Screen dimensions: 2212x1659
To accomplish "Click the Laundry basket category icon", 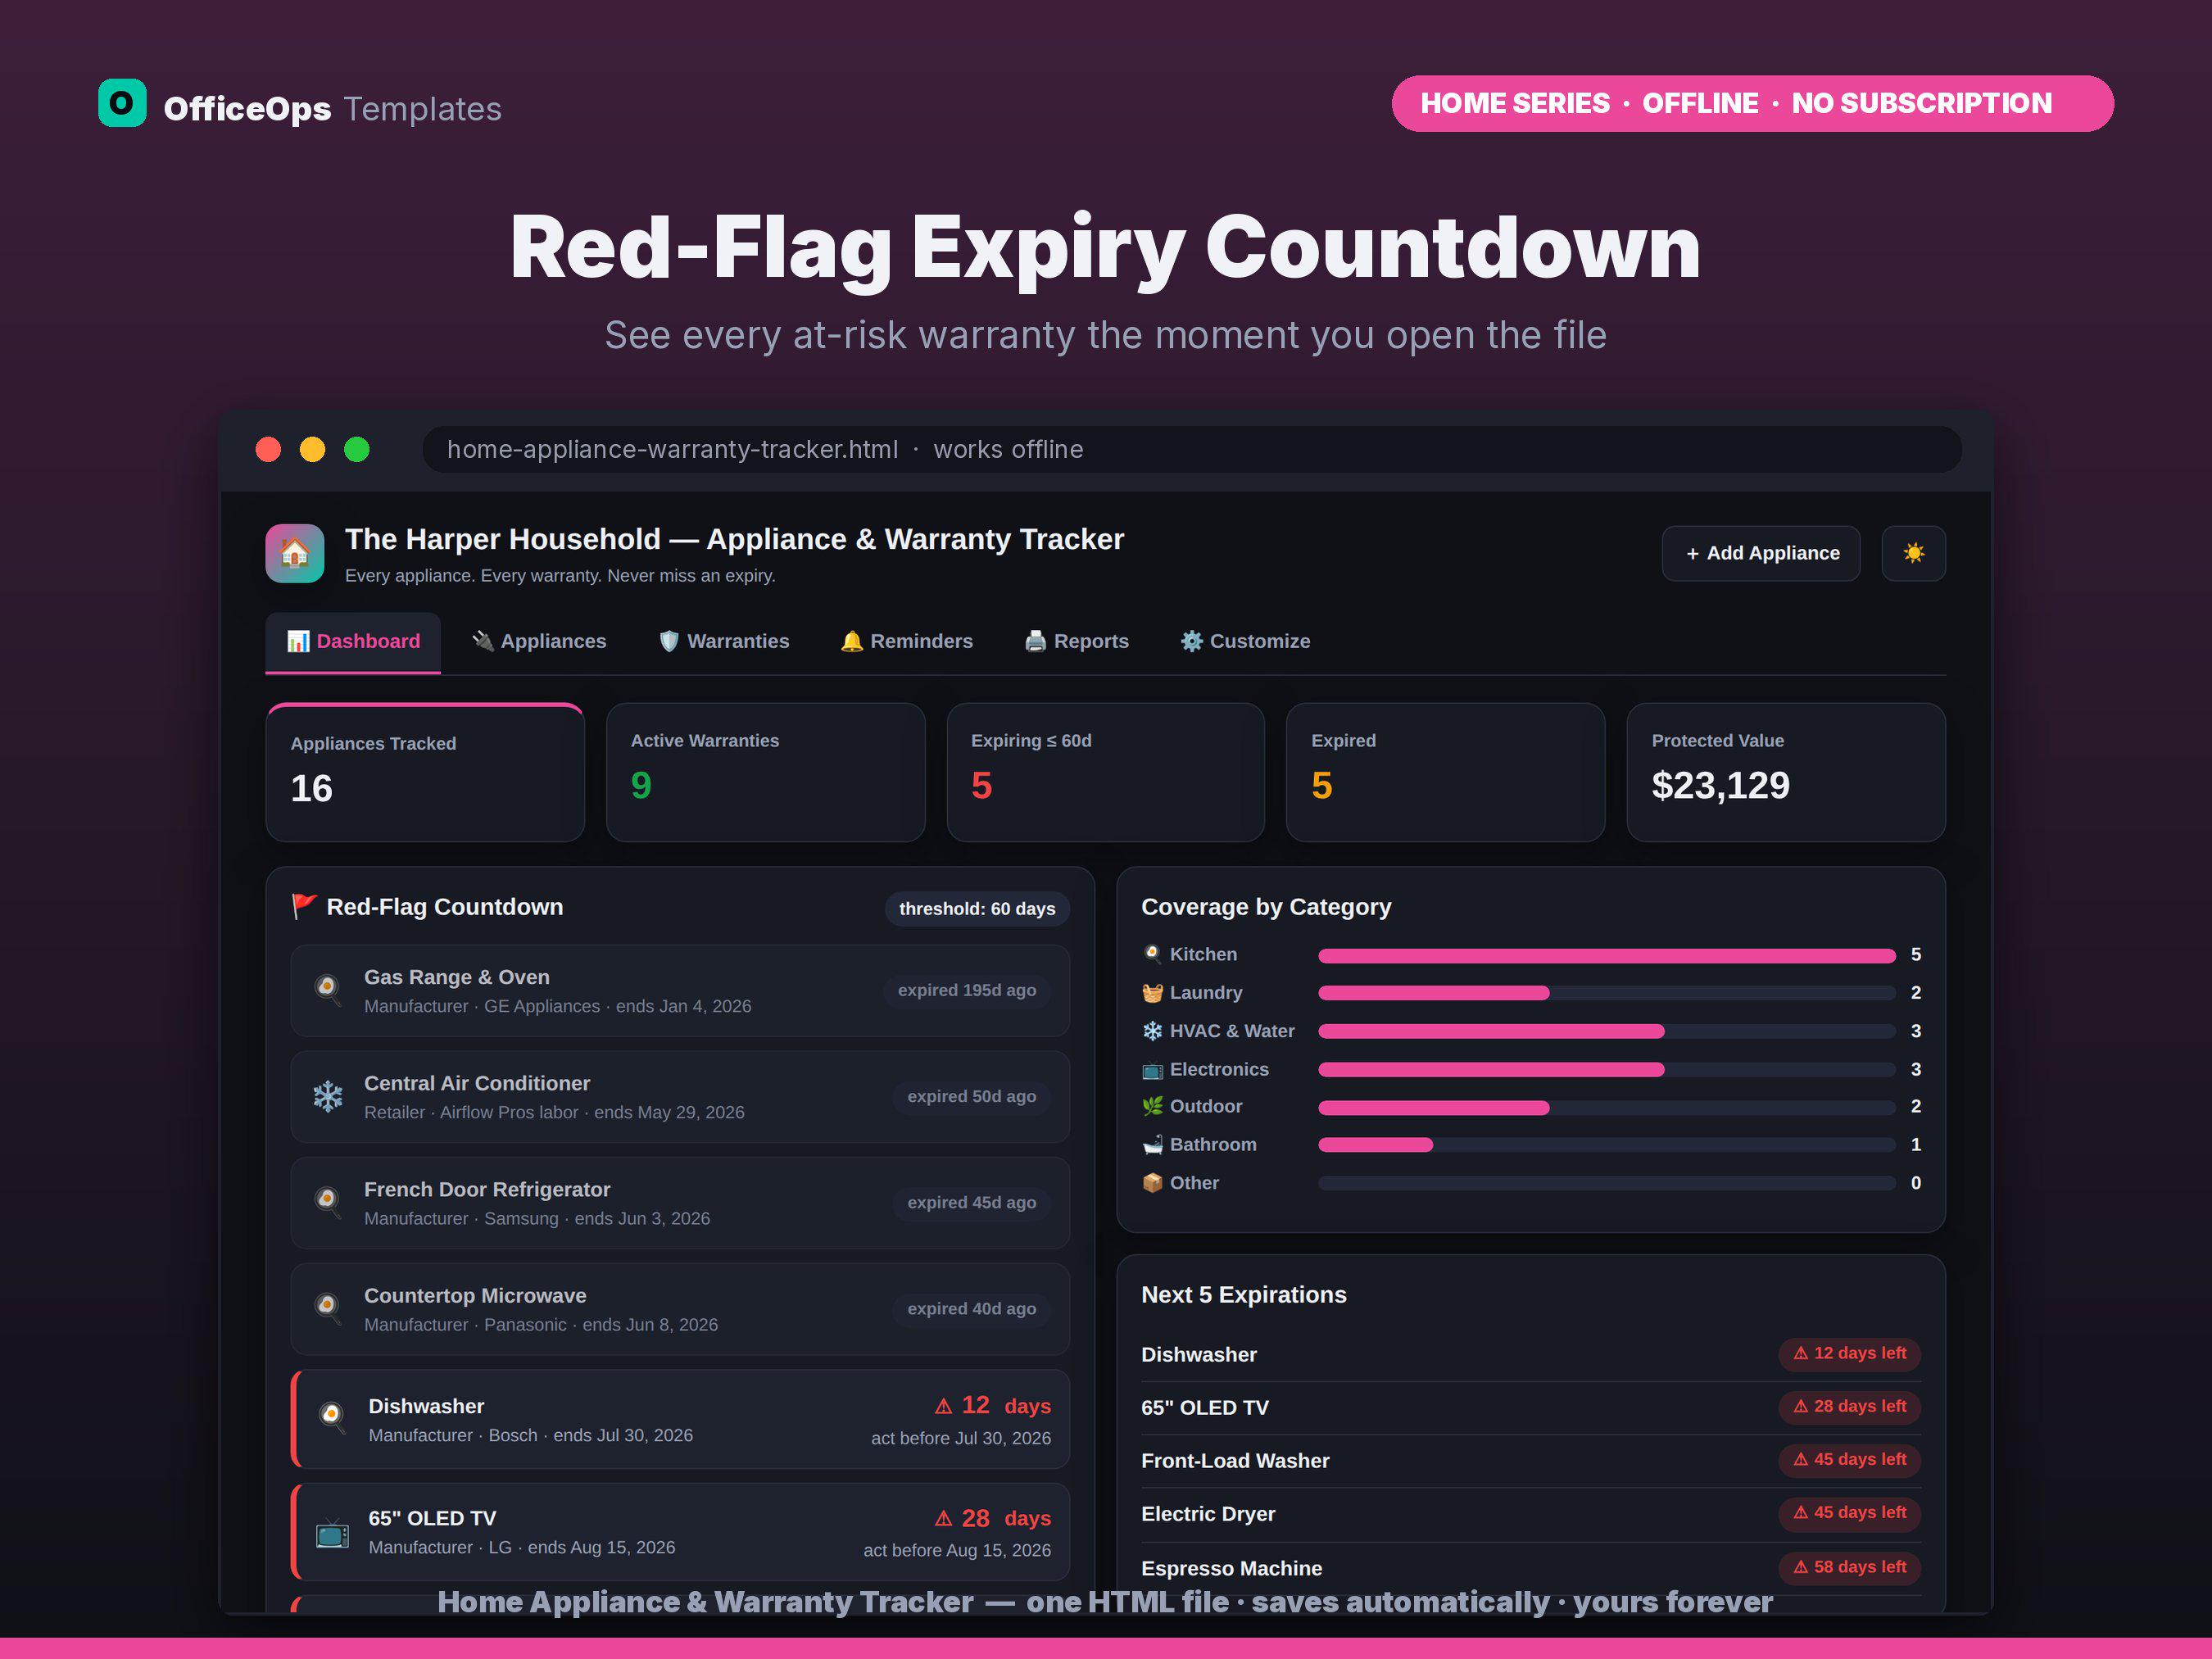I will pyautogui.click(x=1152, y=992).
